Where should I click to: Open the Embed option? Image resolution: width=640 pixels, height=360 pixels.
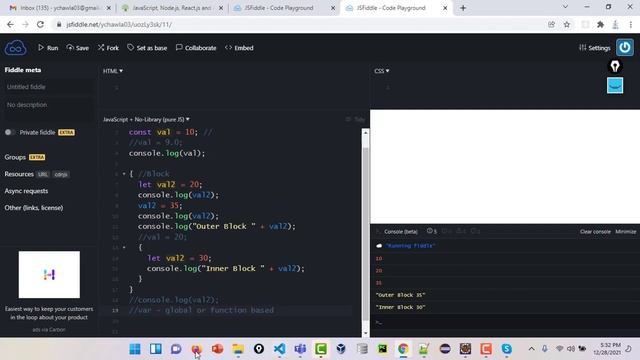point(239,48)
